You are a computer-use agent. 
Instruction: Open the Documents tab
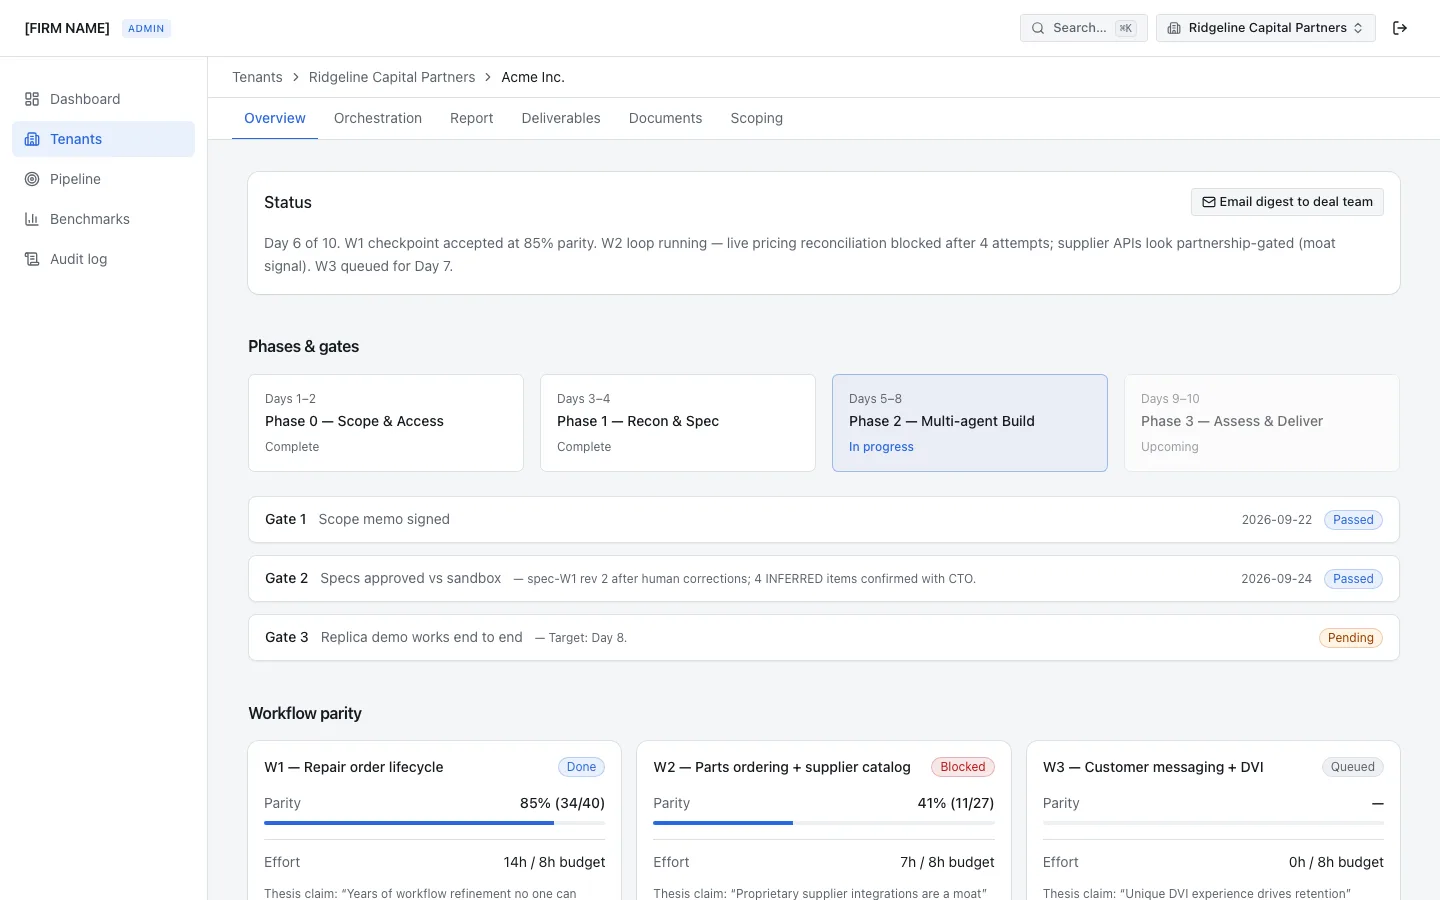pos(666,118)
